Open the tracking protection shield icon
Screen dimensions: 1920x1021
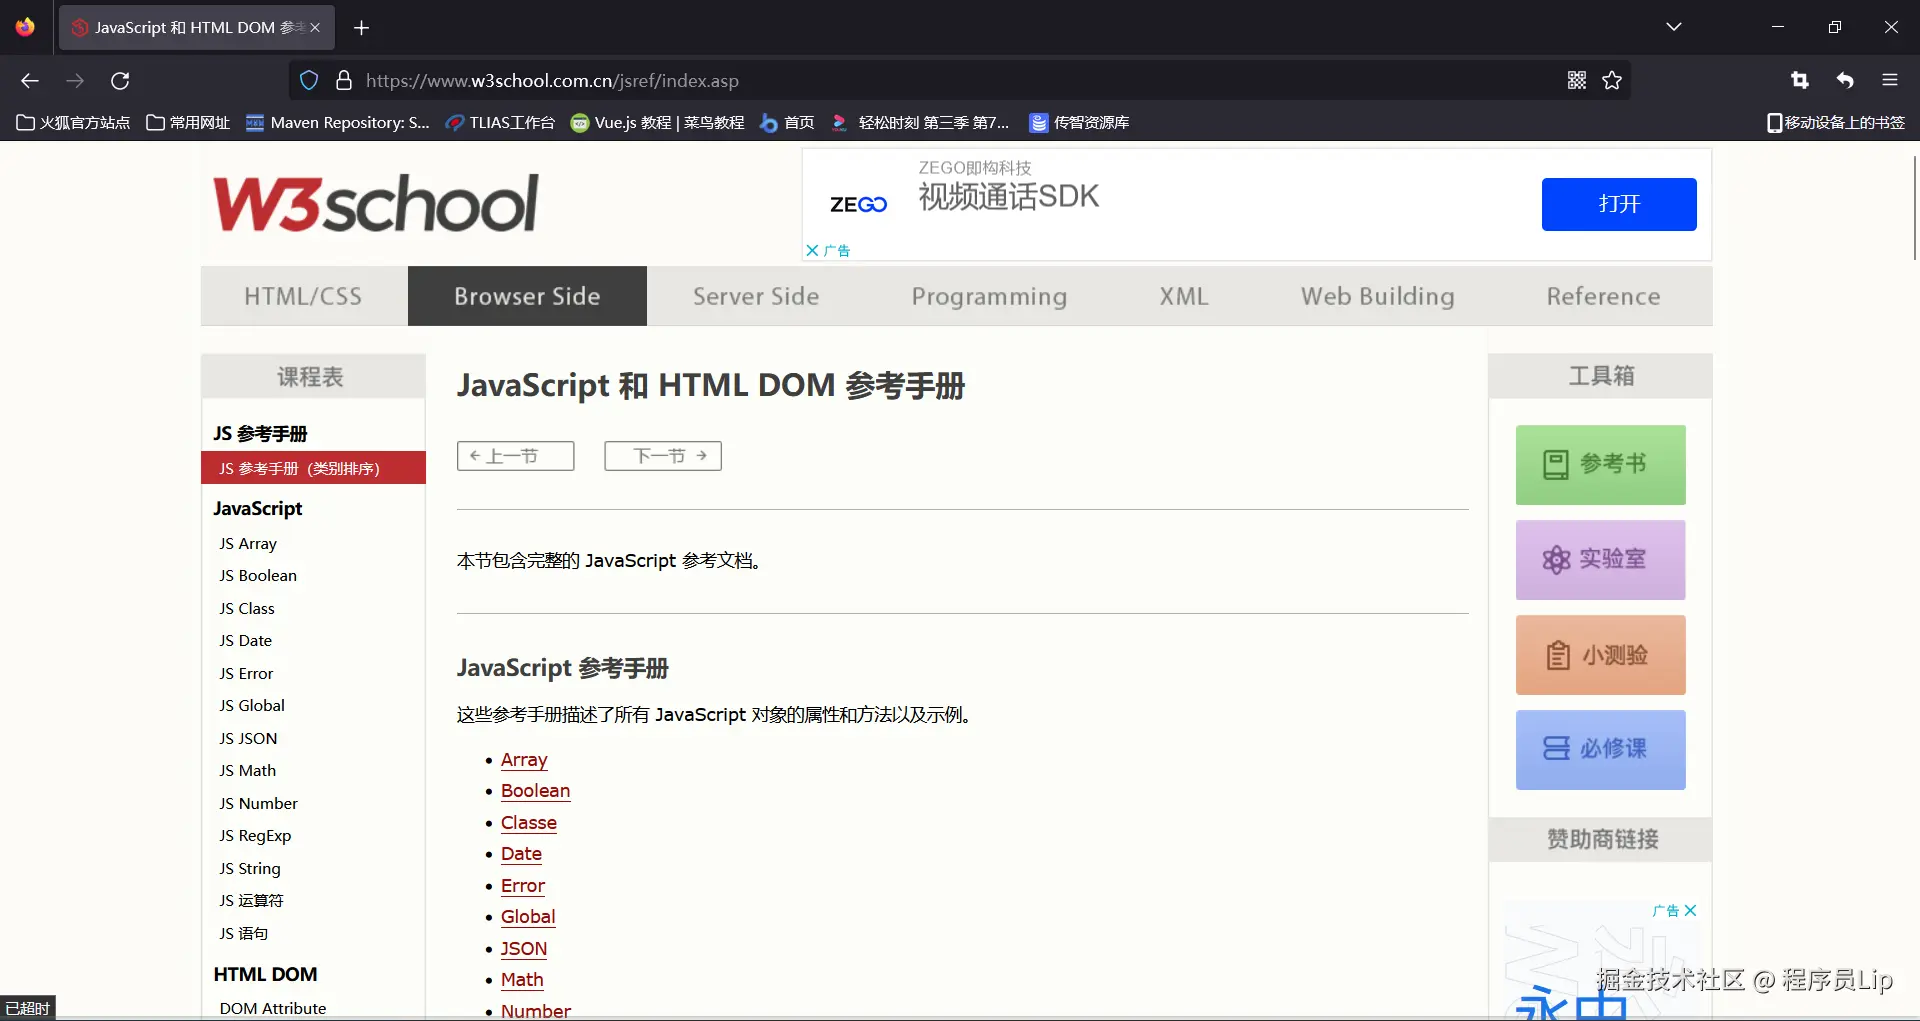coord(309,80)
